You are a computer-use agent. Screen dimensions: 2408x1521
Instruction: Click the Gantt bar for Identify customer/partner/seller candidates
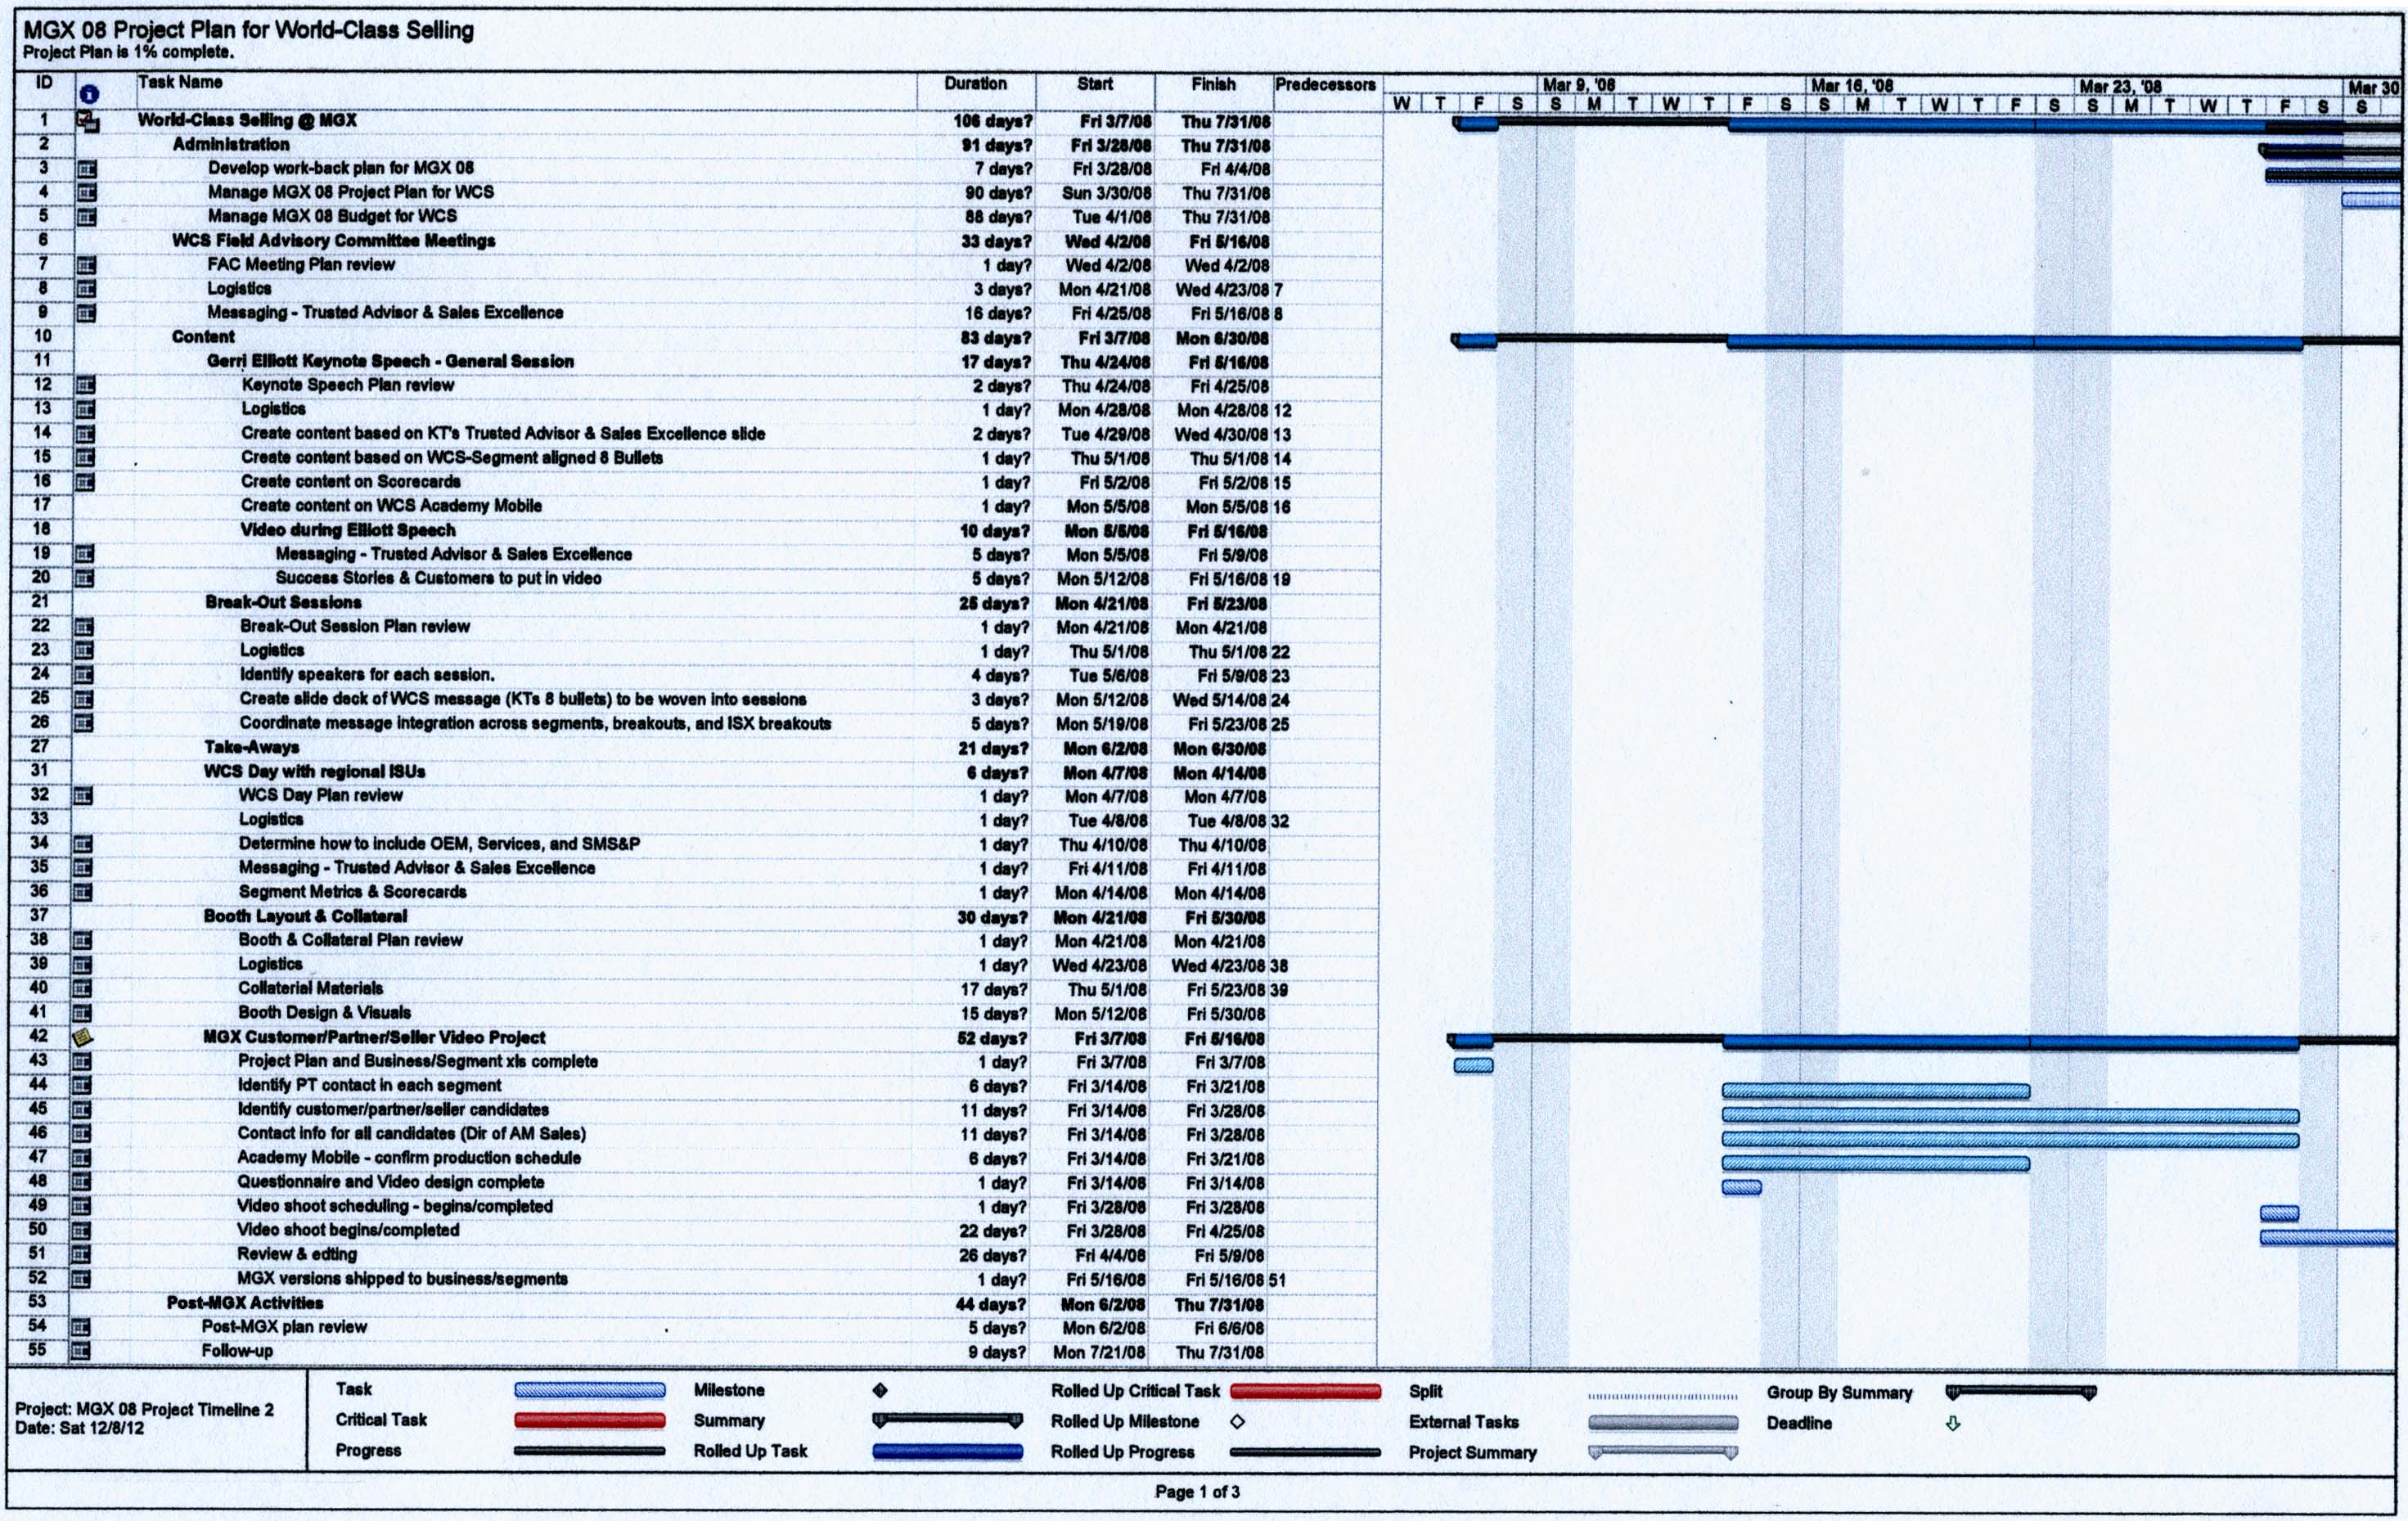coord(2010,1115)
